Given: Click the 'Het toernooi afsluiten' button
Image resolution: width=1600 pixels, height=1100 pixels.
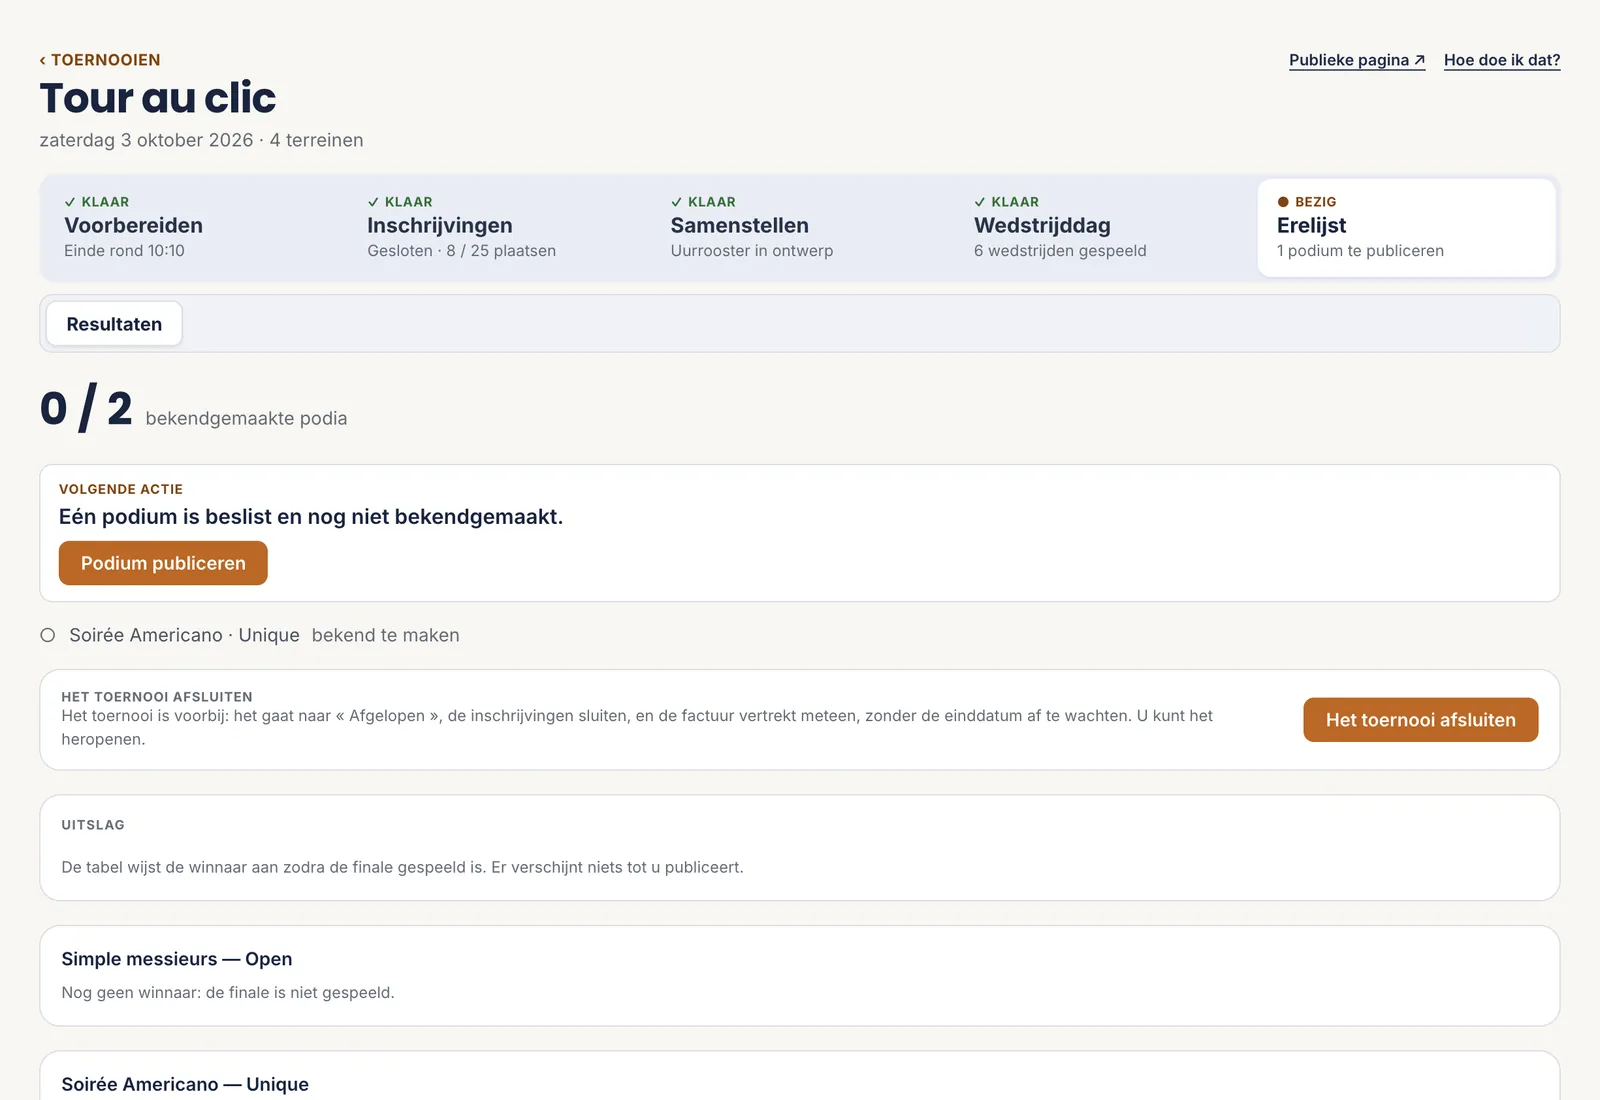Looking at the screenshot, I should [x=1420, y=720].
